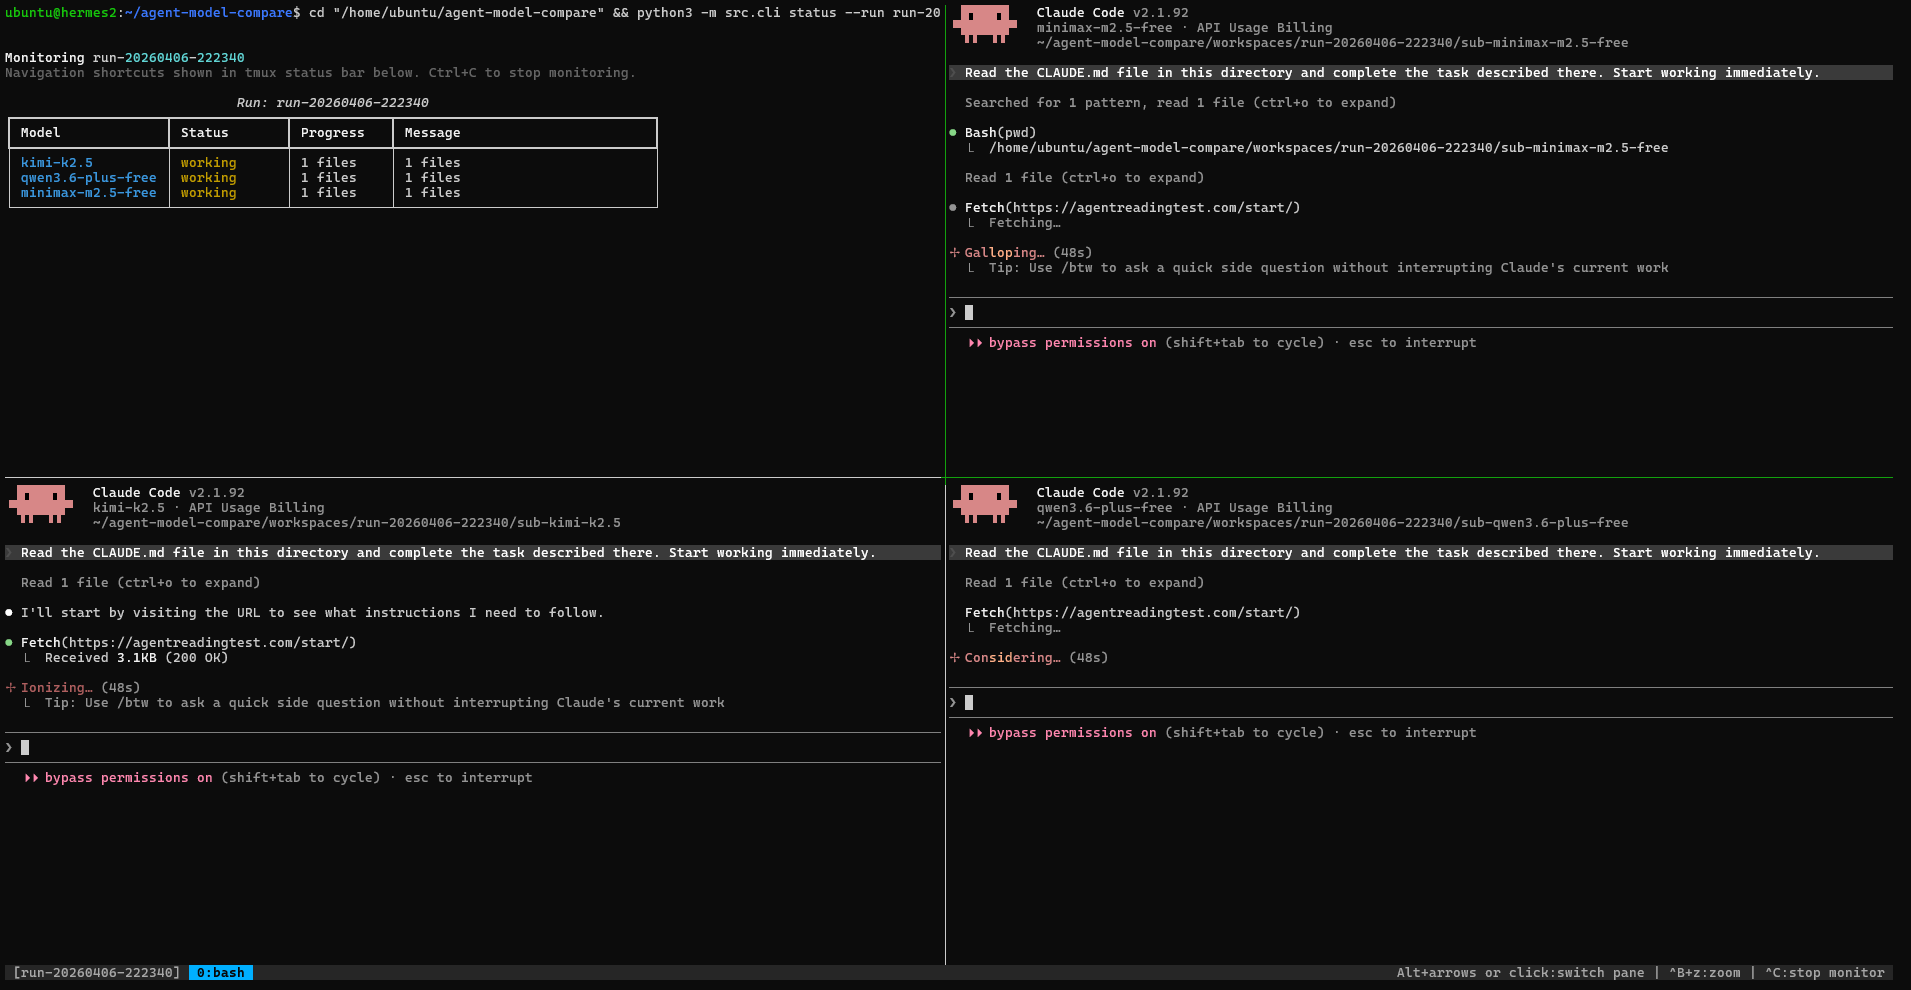
Task: Expand 'Read 1 file' in kimi-k2.5 pane
Action: (x=140, y=583)
